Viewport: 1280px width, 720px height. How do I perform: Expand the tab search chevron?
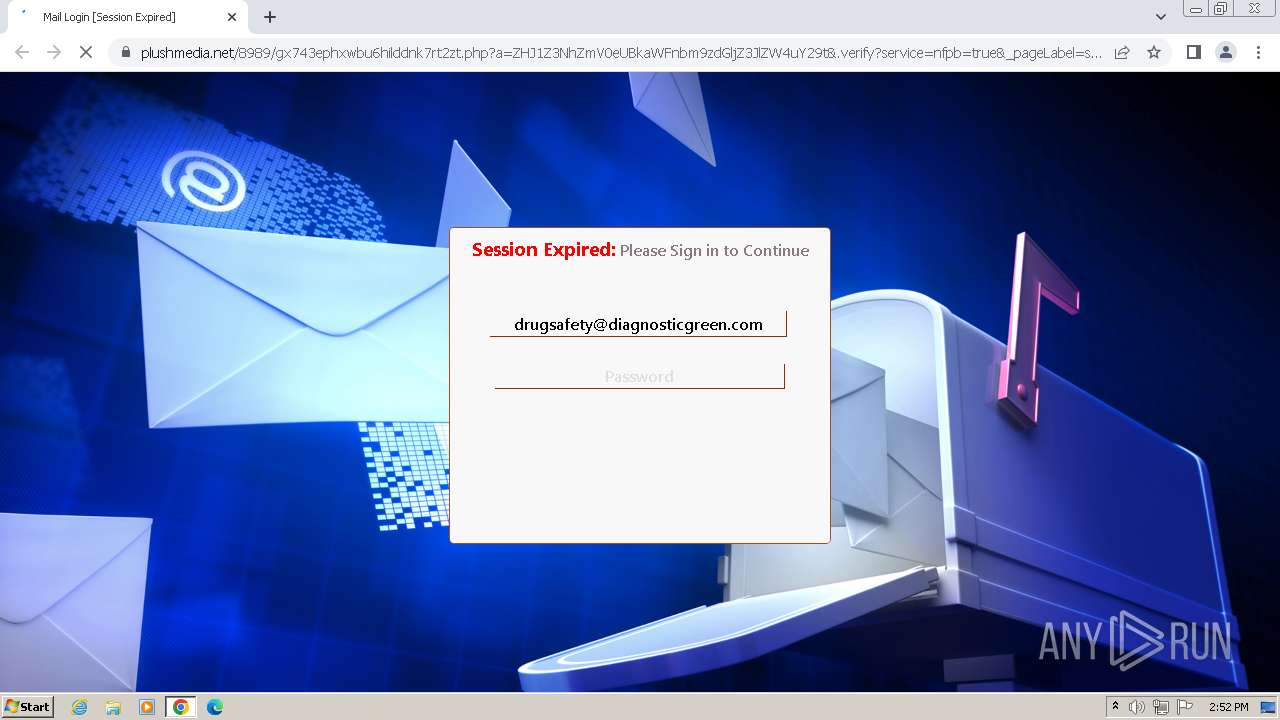pos(1161,17)
